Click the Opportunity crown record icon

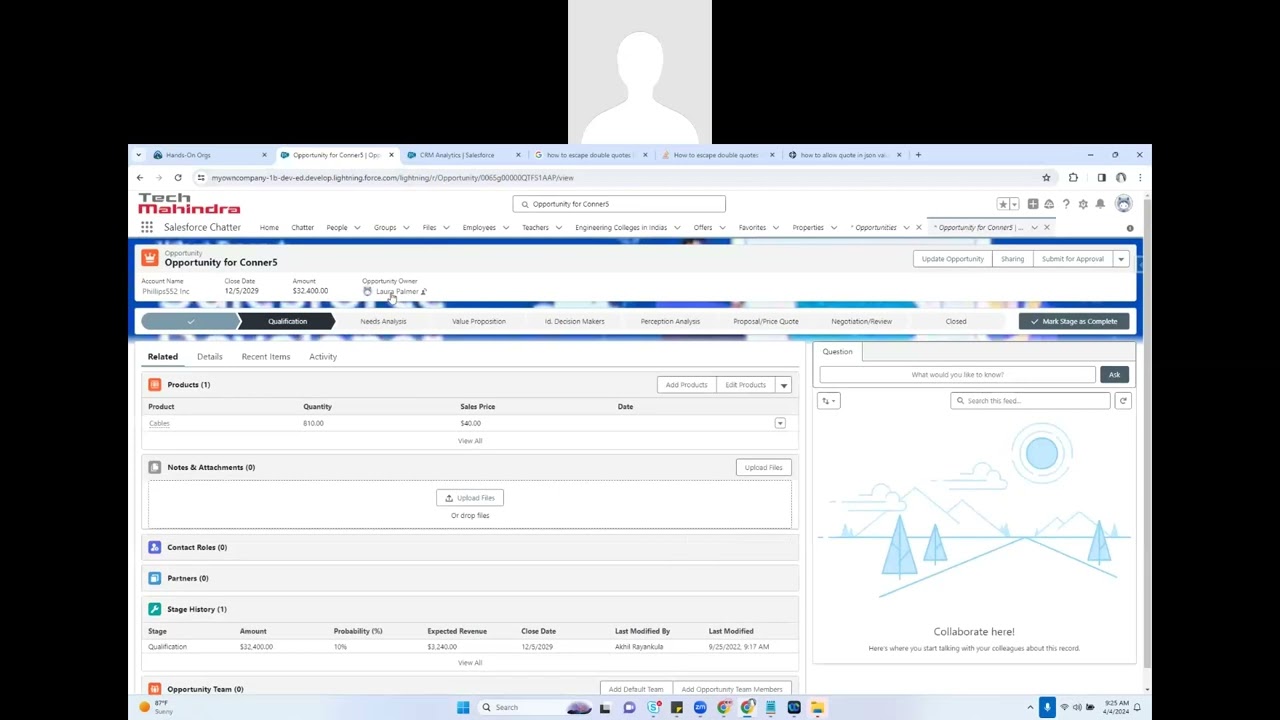click(x=150, y=258)
